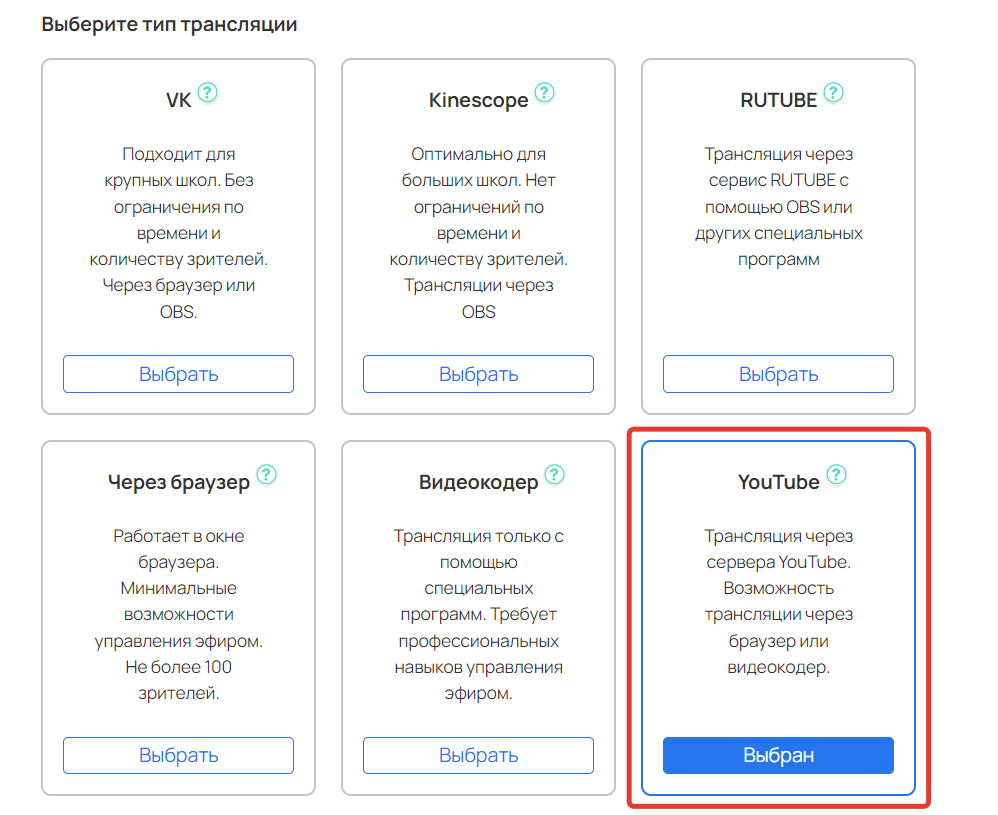Pick Видеокодер using its "Выбрать" button
This screenshot has width=998, height=815.
(x=478, y=755)
